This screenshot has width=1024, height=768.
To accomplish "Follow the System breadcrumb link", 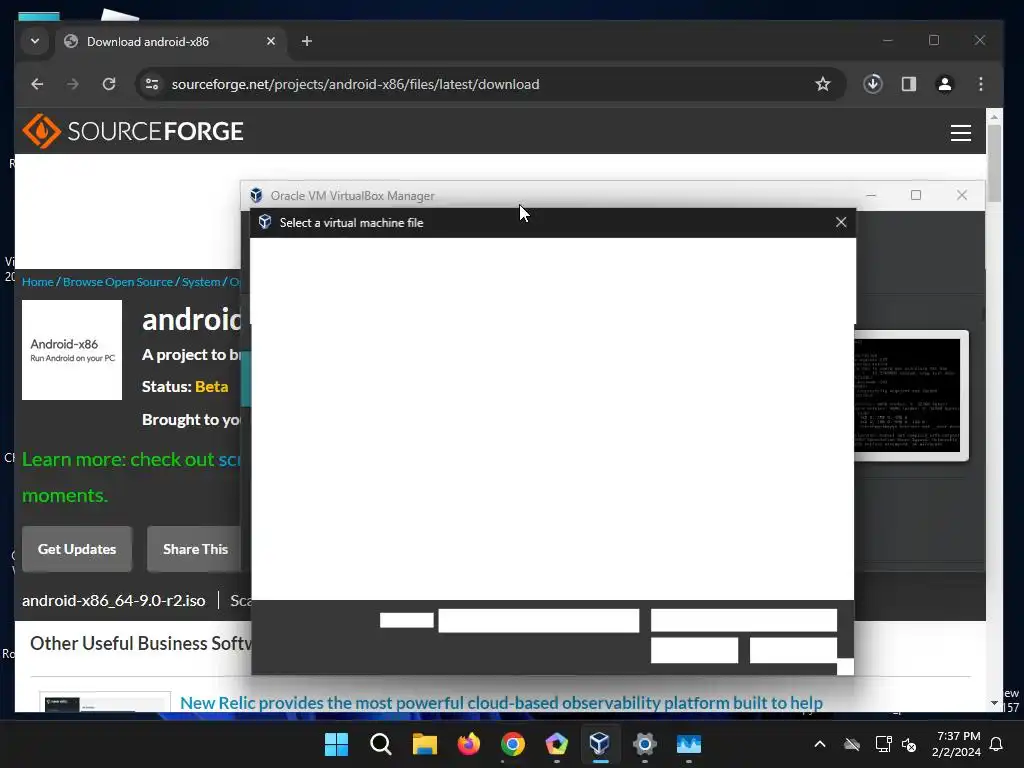I will point(201,282).
